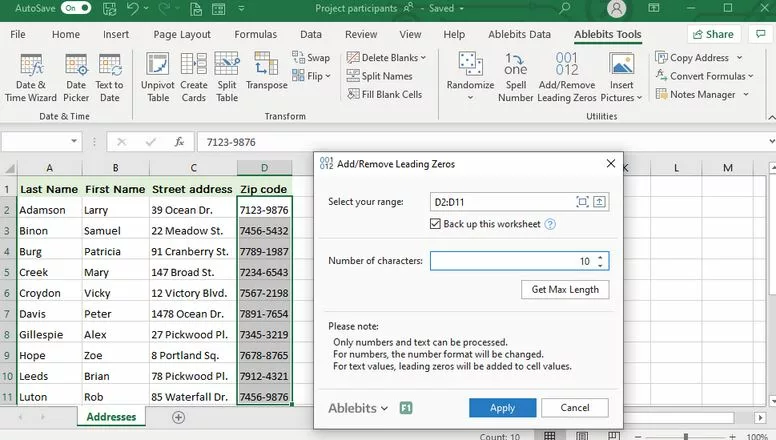Run the Unpivot Table tool
The width and height of the screenshot is (776, 440).
[x=157, y=77]
